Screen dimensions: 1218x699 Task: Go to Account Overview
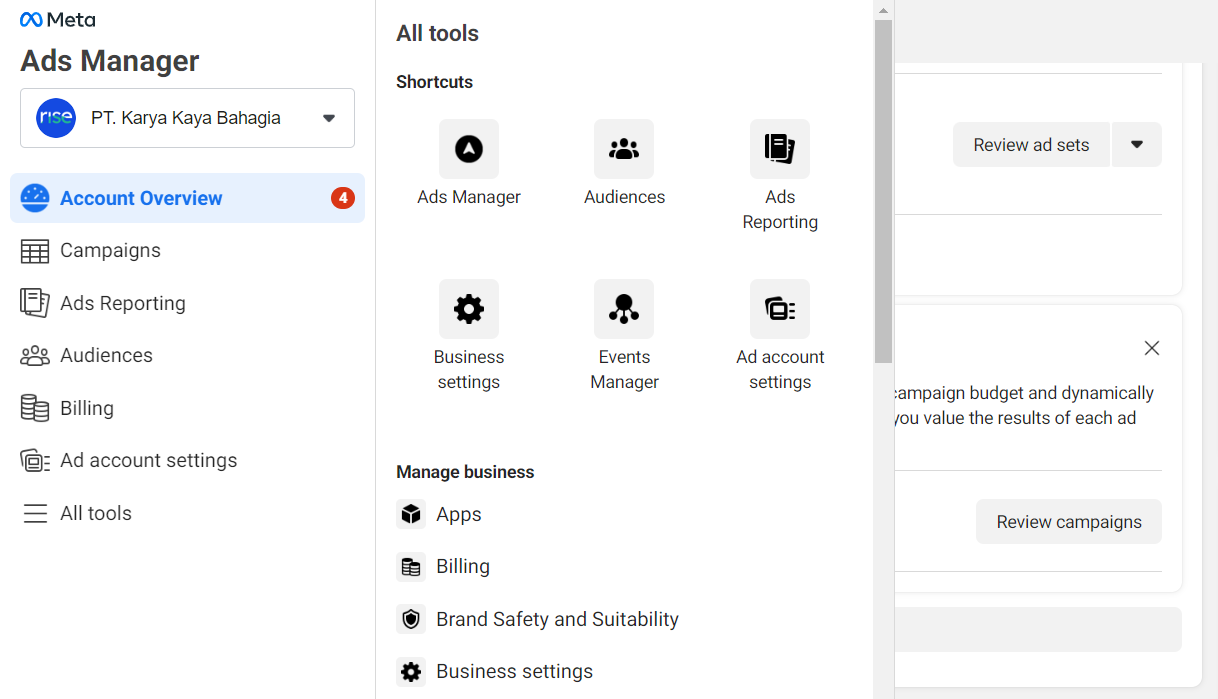(x=187, y=198)
